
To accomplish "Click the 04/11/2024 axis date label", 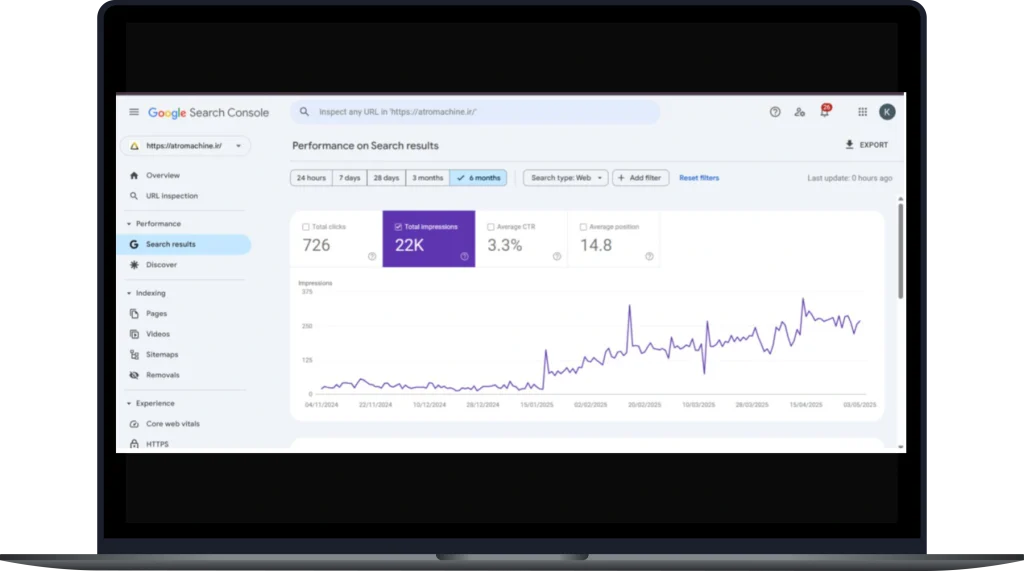I will 321,405.
